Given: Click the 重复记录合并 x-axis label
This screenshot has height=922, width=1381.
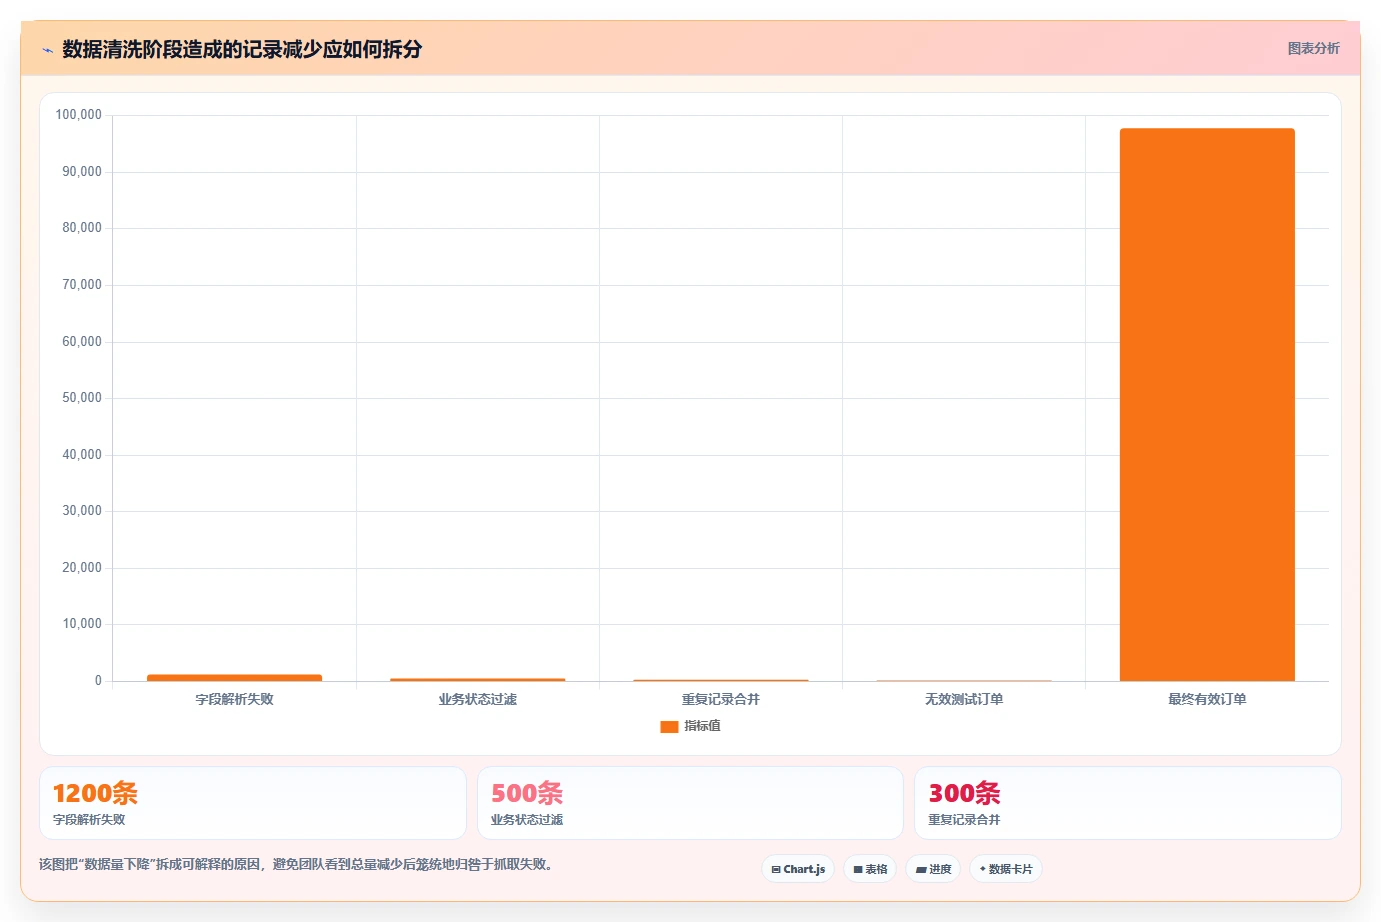Looking at the screenshot, I should point(720,699).
